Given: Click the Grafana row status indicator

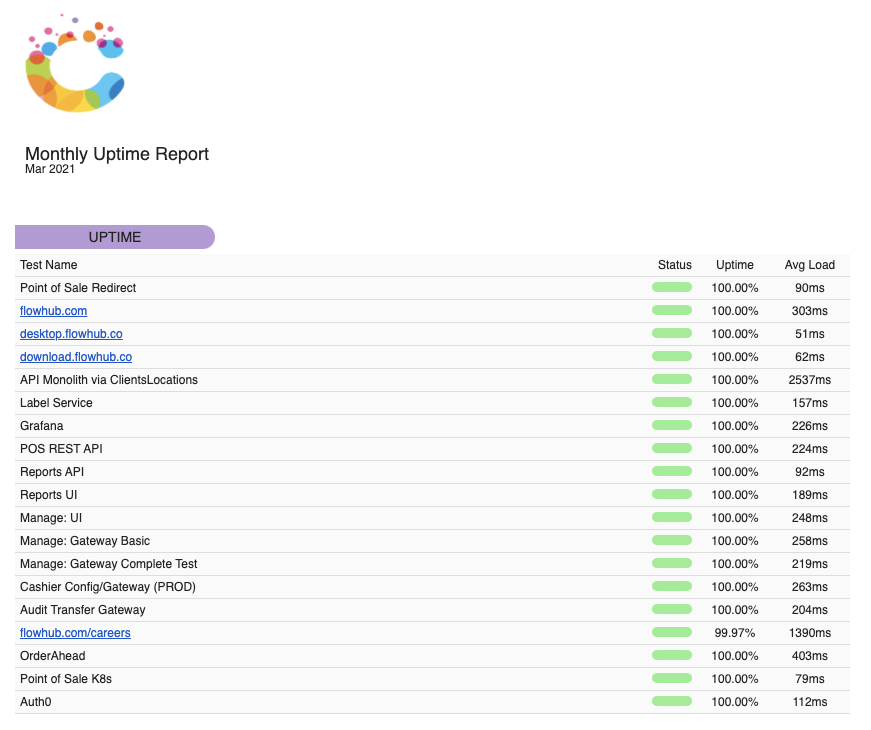Looking at the screenshot, I should (x=671, y=425).
